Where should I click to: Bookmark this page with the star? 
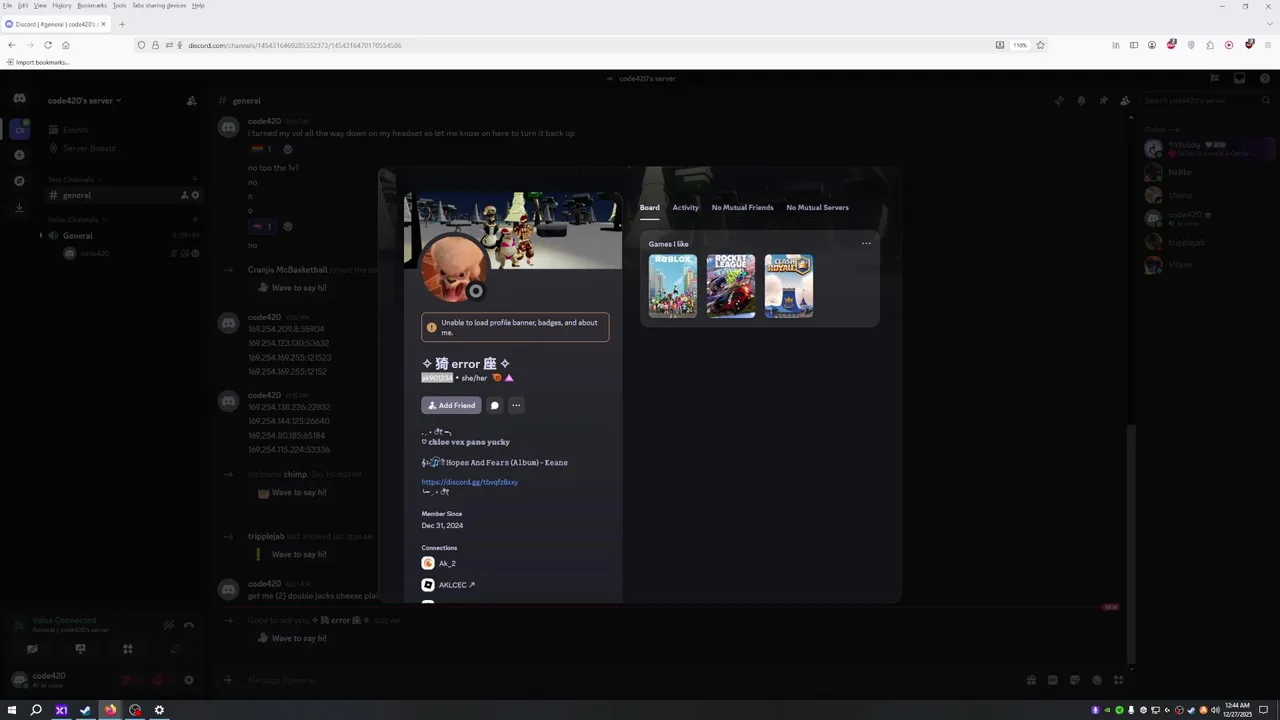1040,45
